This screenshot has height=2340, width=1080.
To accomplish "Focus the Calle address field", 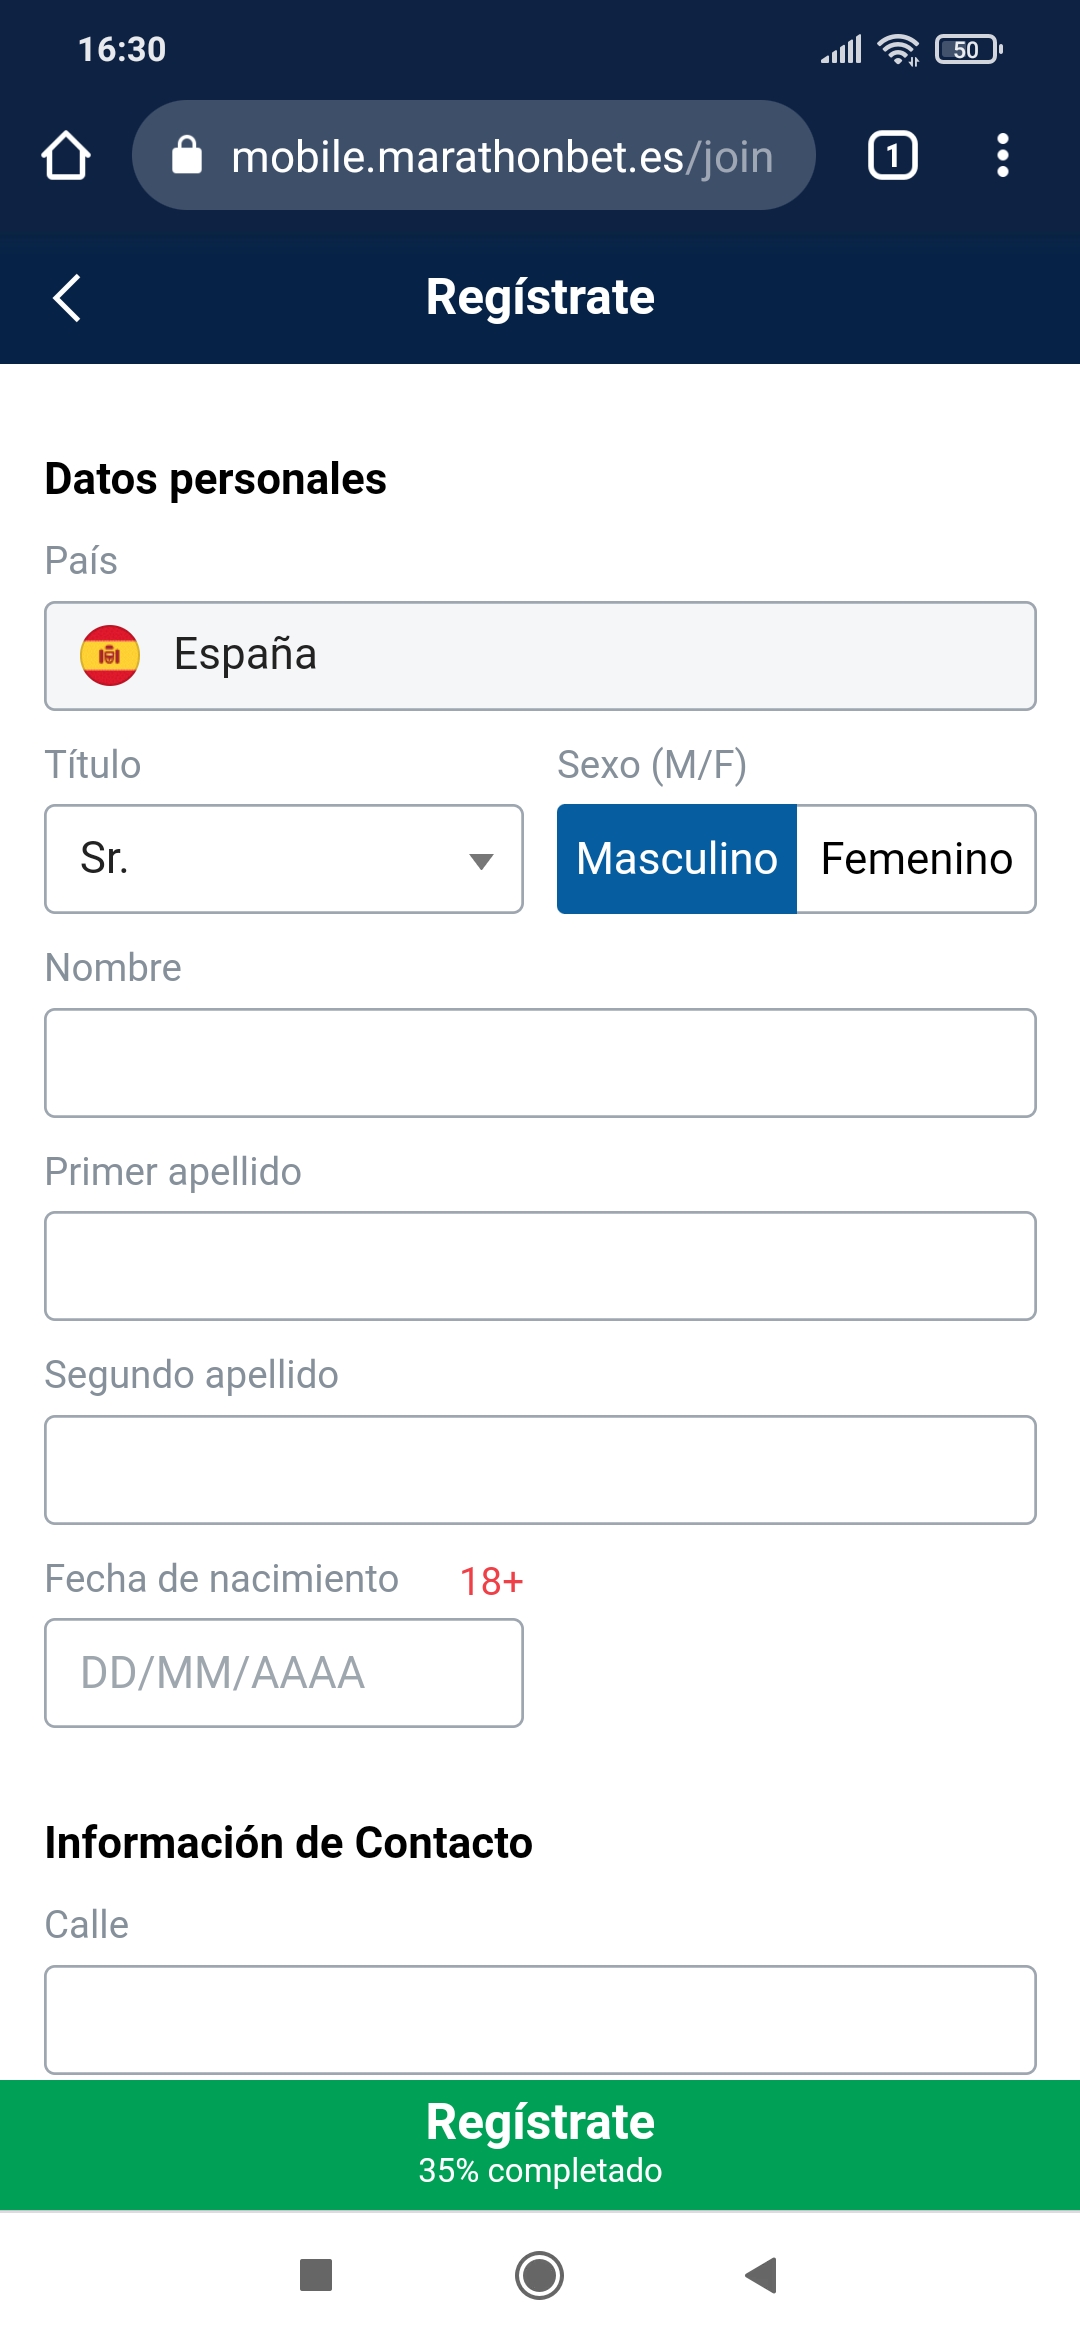I will (540, 2020).
